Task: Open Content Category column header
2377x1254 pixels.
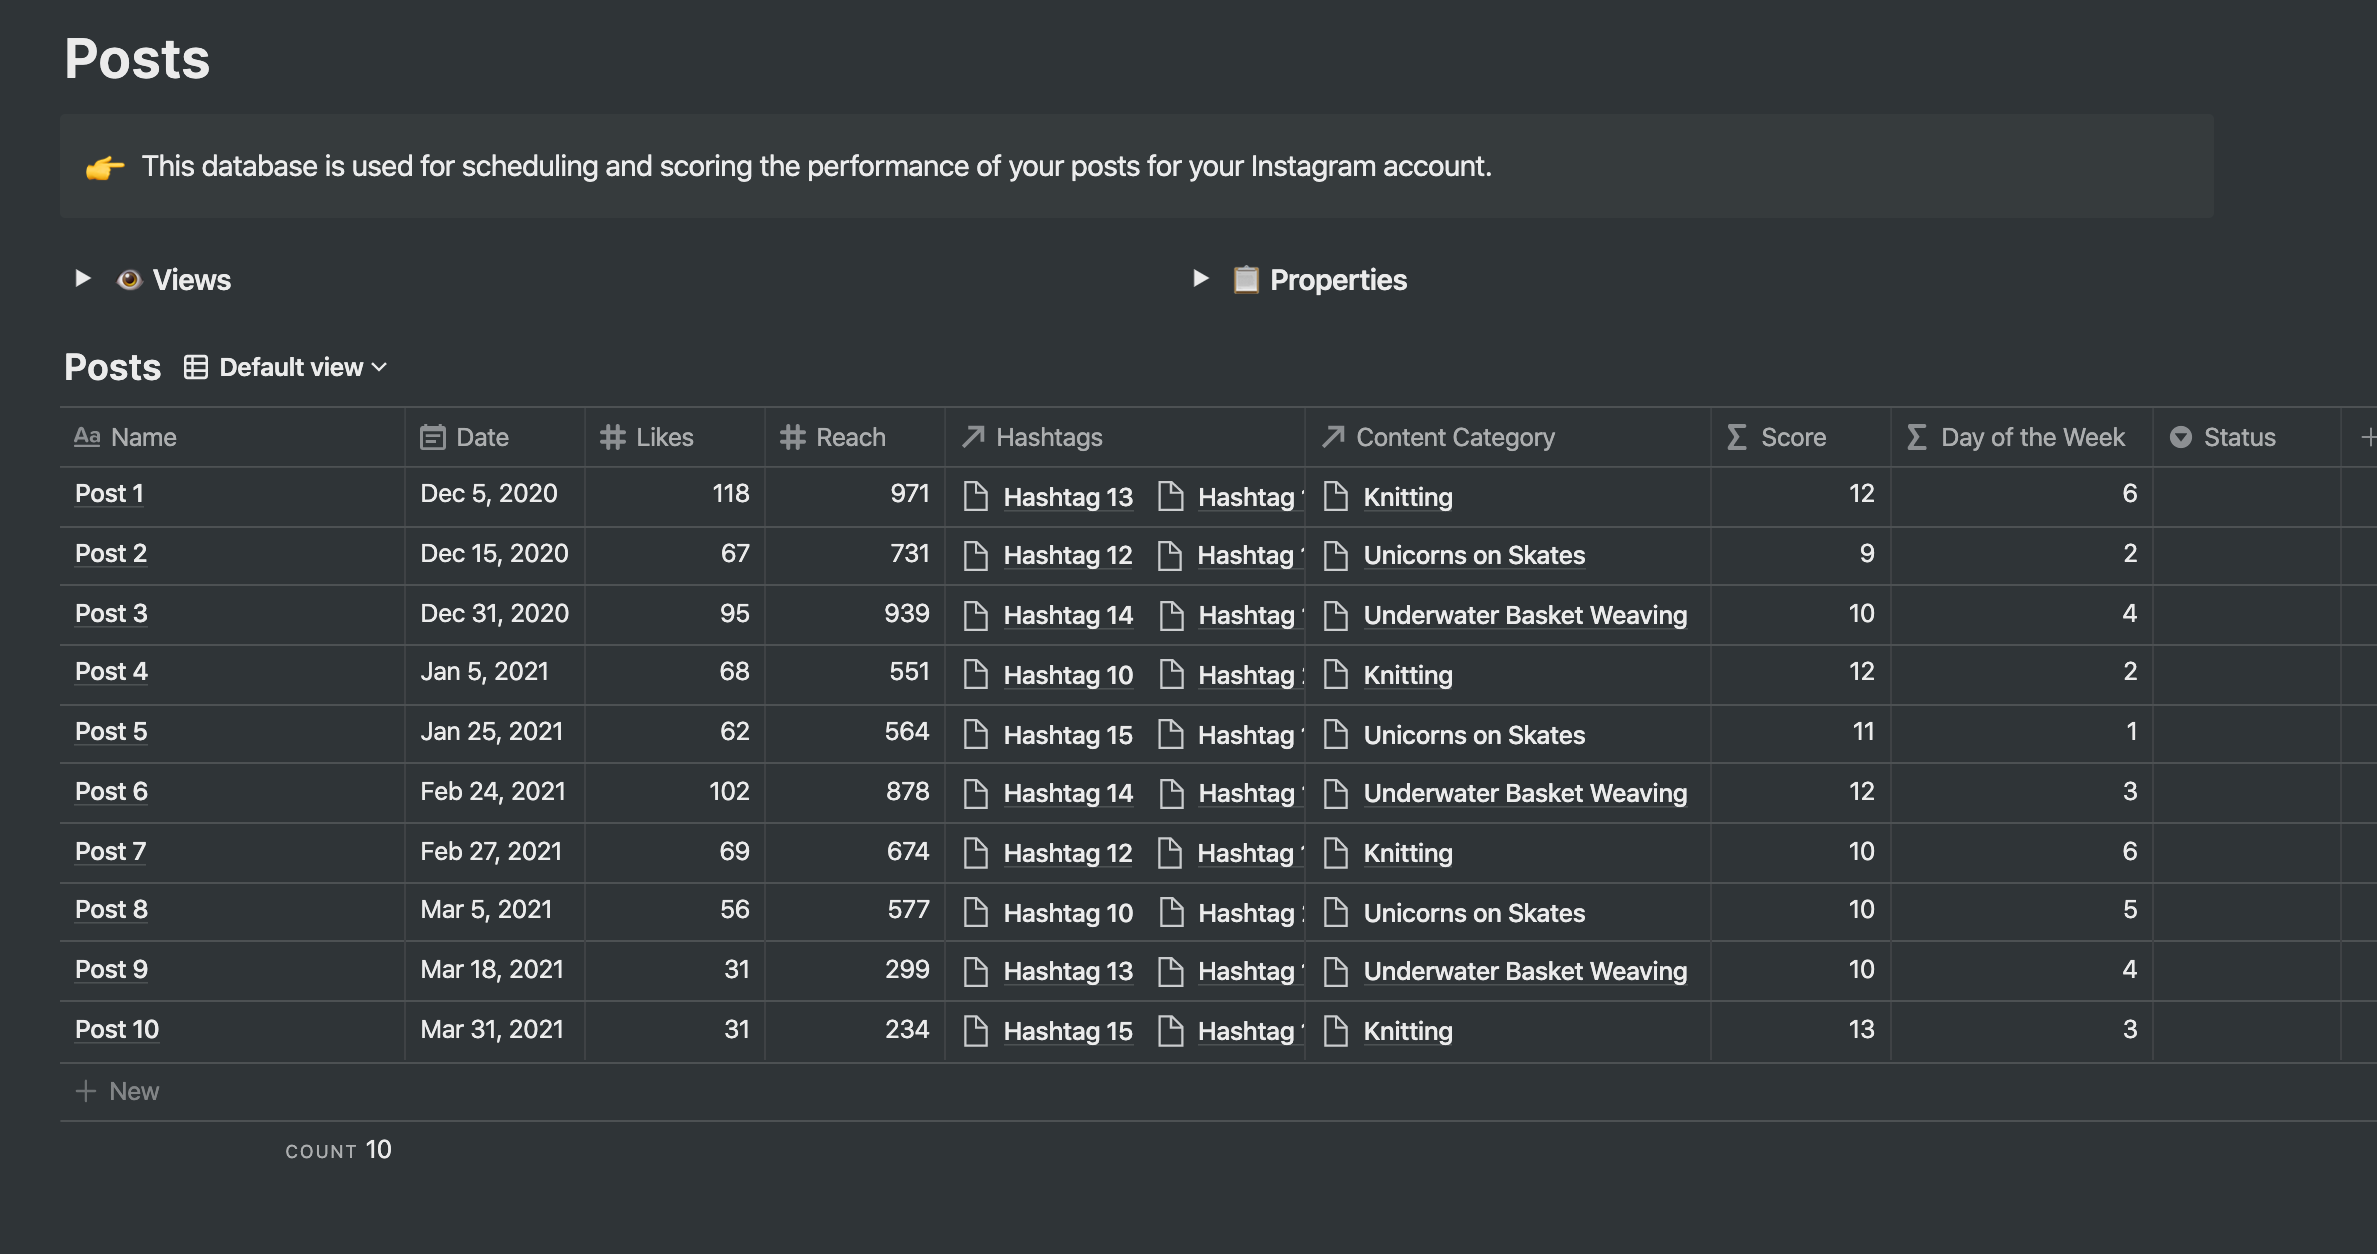Action: coord(1454,438)
